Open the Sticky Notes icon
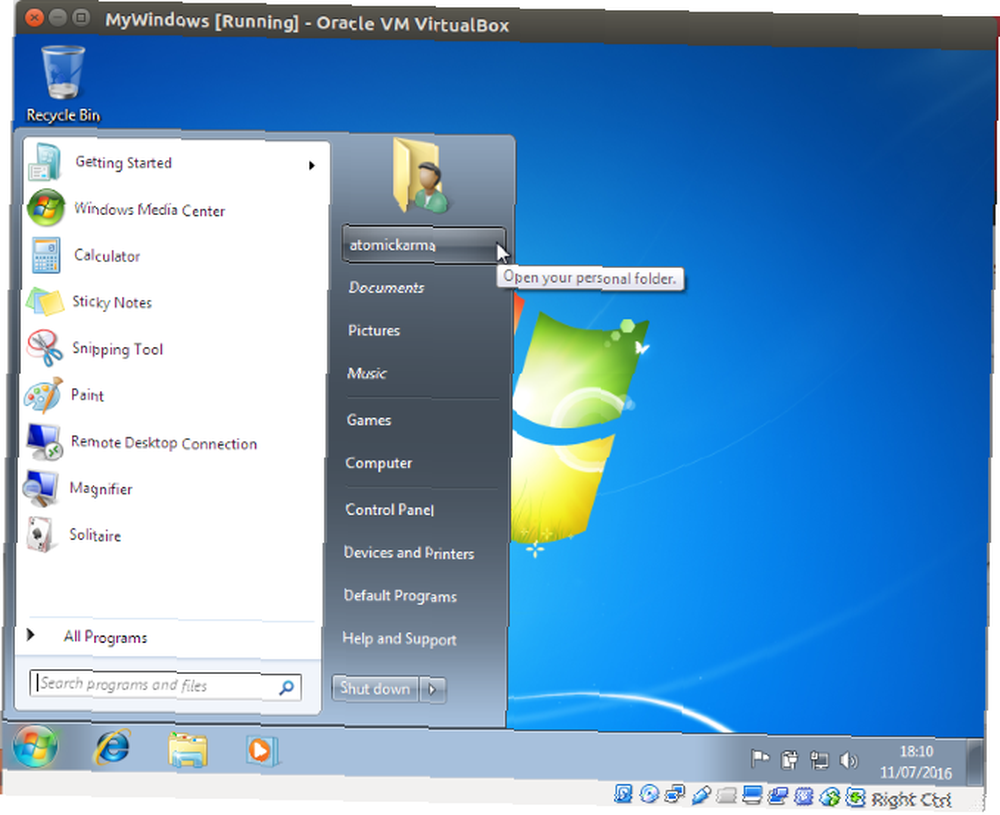1000x815 pixels. pos(45,301)
